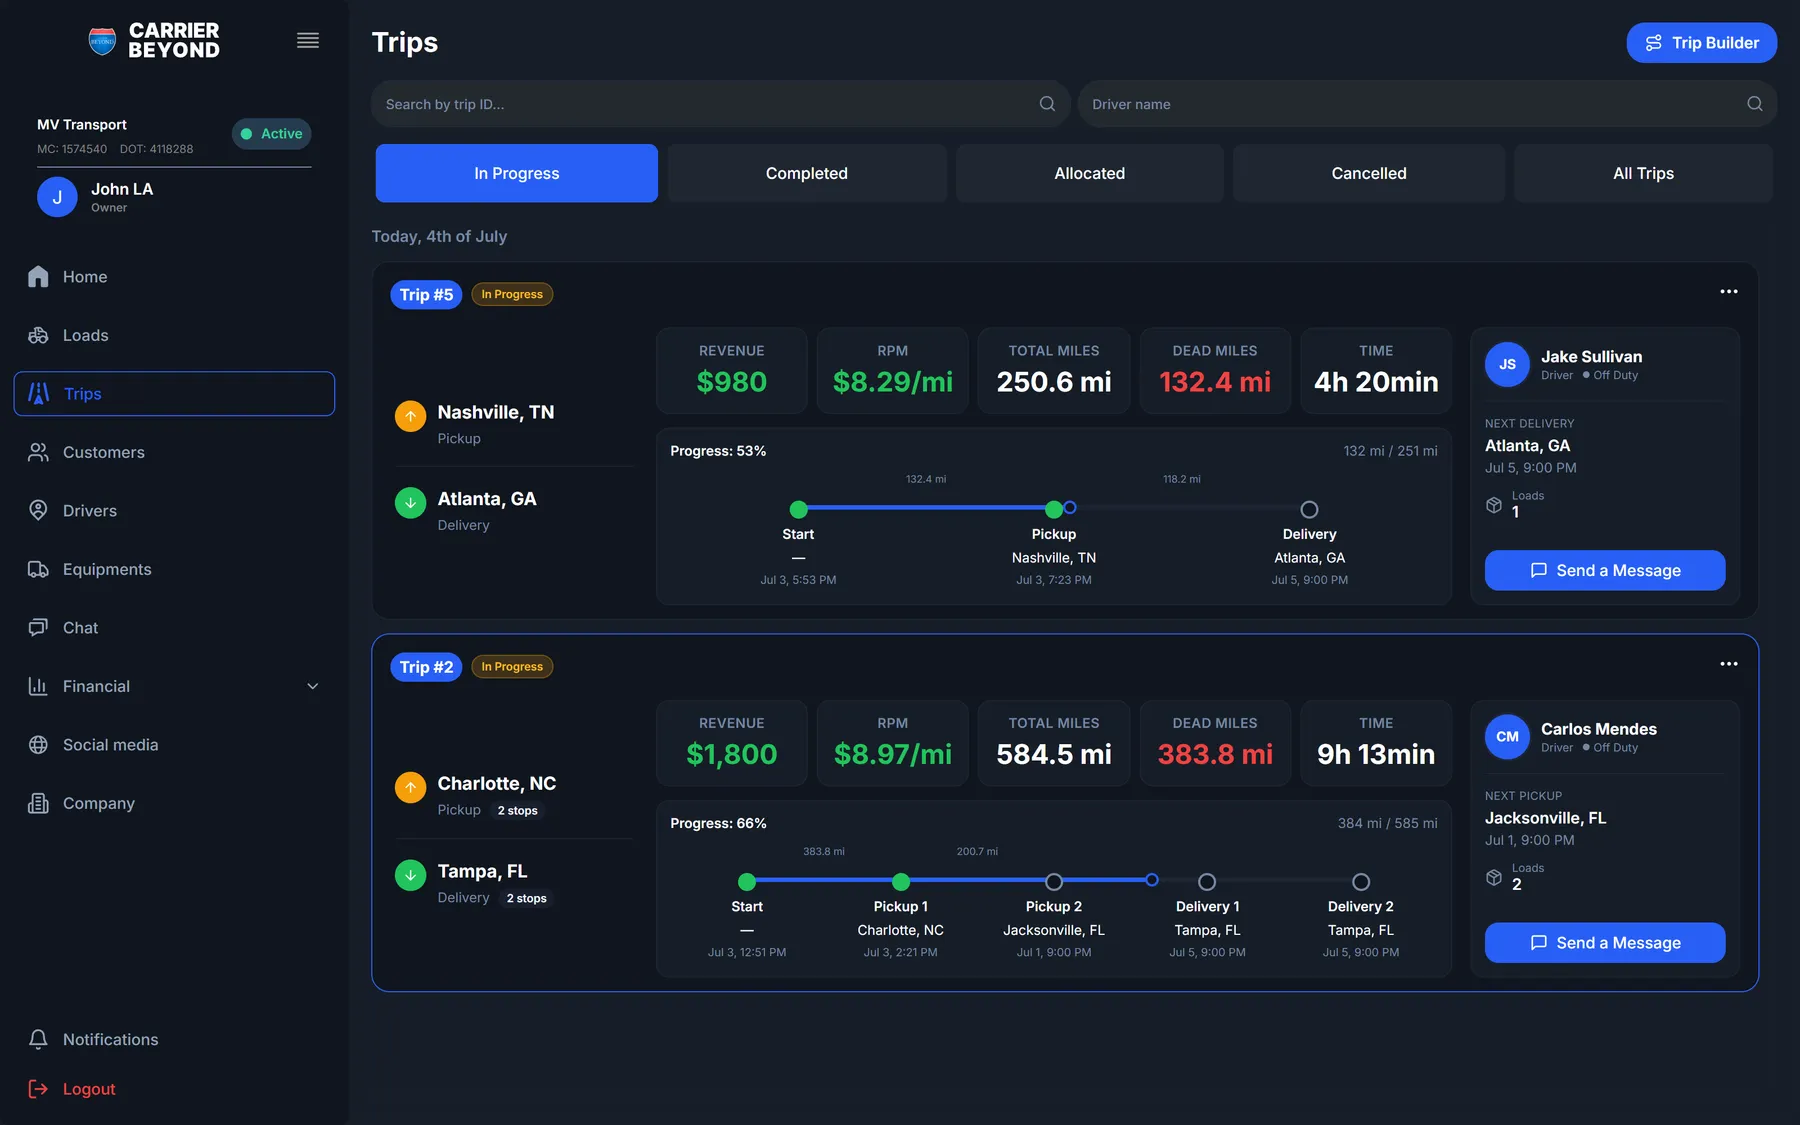Click Charlotte pickup 2 stops badge
Screen dimensions: 1800x1125
click(x=518, y=811)
